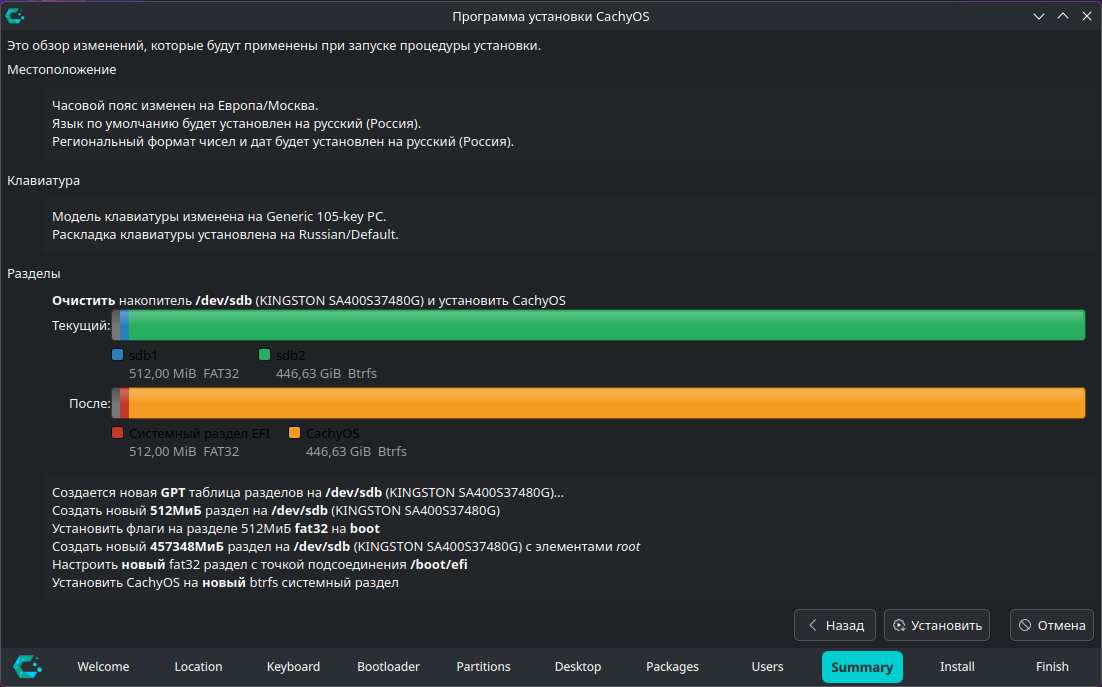Select the highlighted Summary step
Viewport: 1102px width, 687px height.
(x=862, y=667)
